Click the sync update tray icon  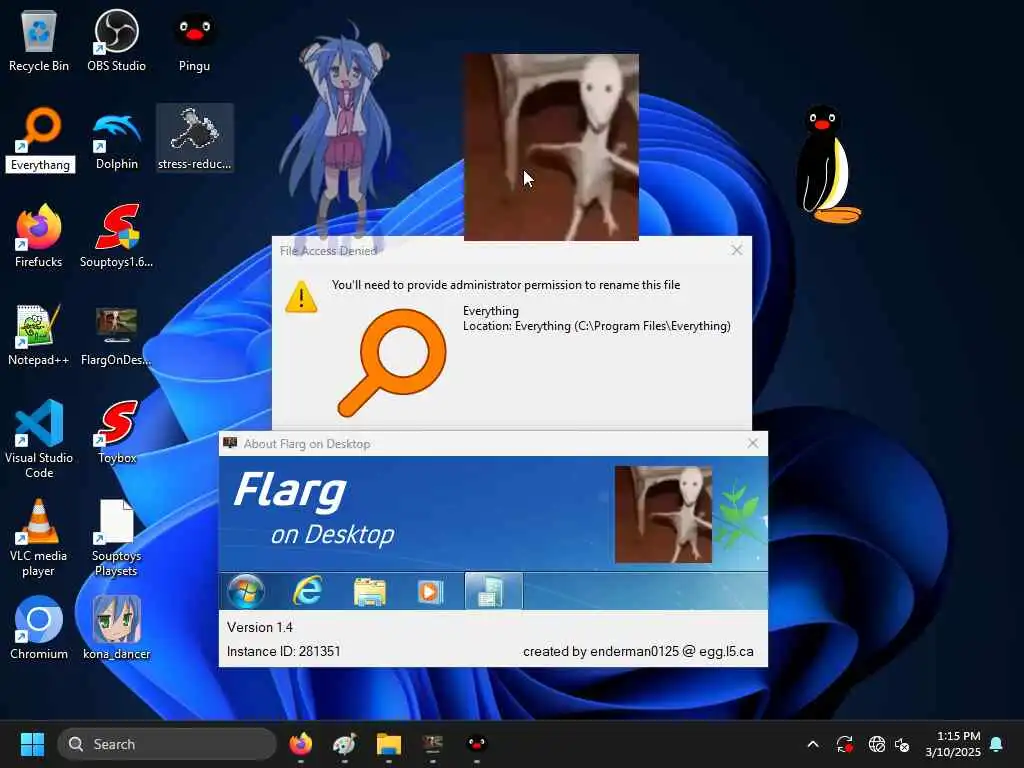(x=844, y=744)
